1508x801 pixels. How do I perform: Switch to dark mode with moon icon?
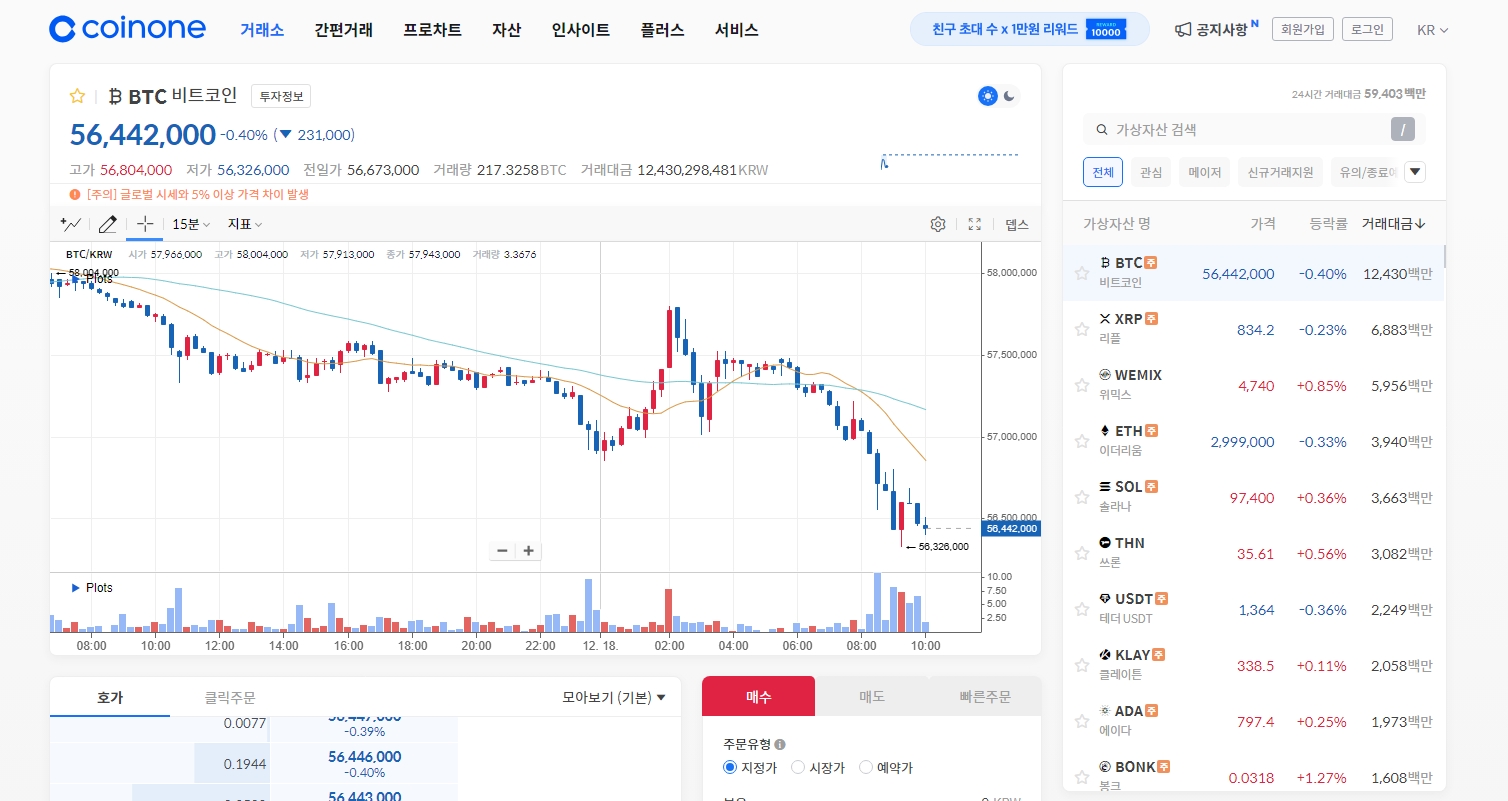[x=1011, y=96]
